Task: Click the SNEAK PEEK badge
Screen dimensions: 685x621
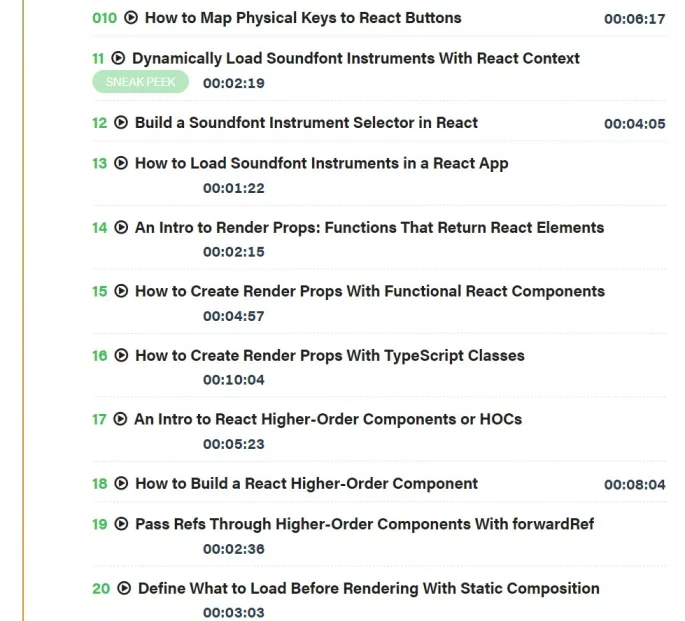Action: tap(140, 82)
